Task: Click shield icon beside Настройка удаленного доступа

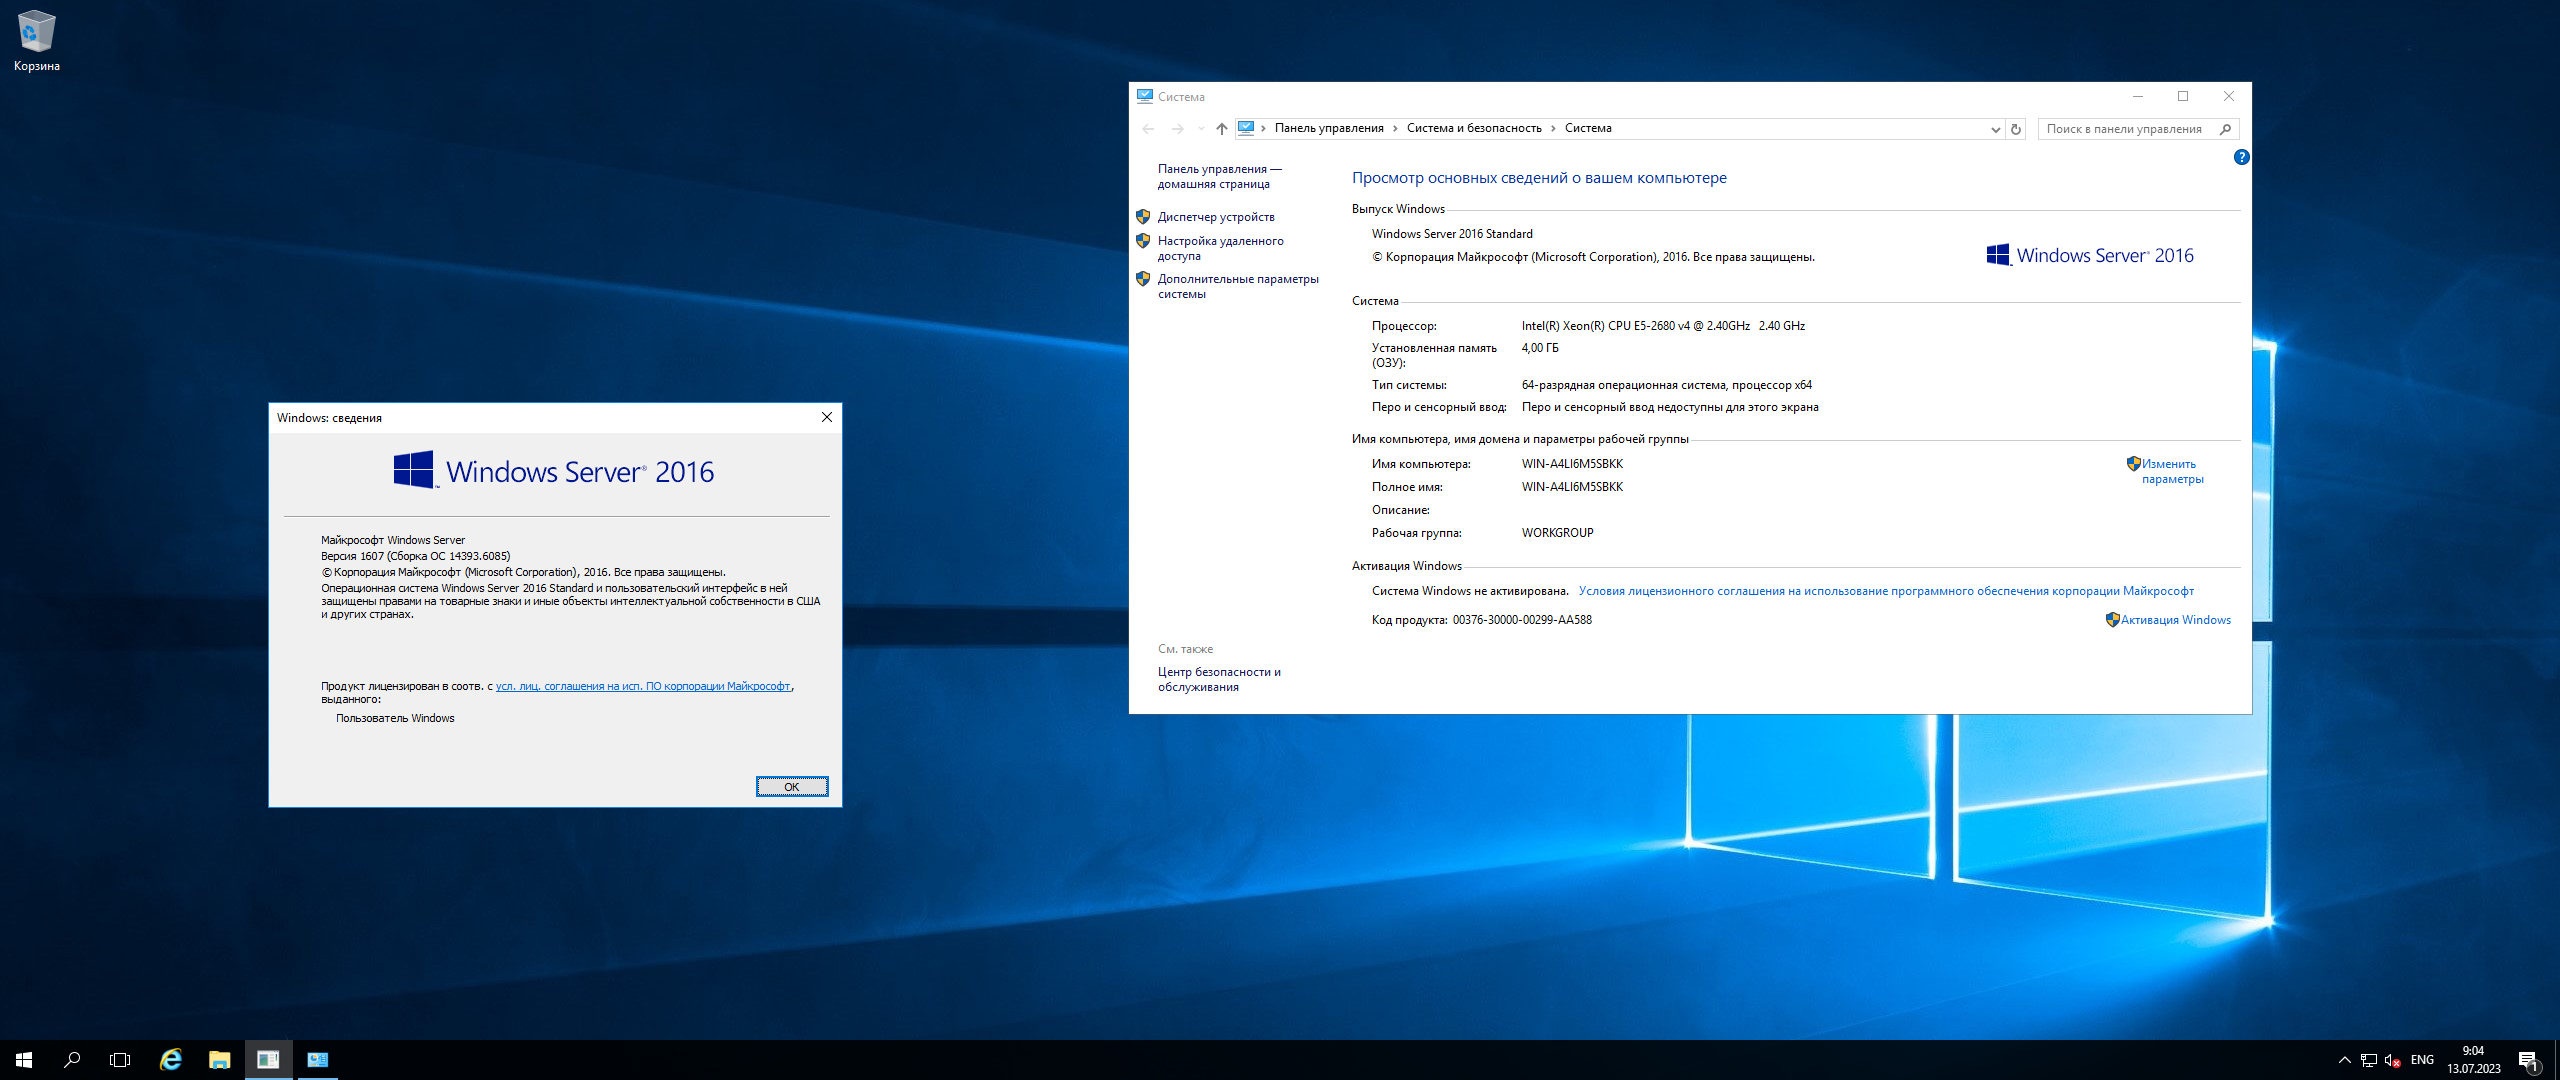Action: pyautogui.click(x=1143, y=240)
